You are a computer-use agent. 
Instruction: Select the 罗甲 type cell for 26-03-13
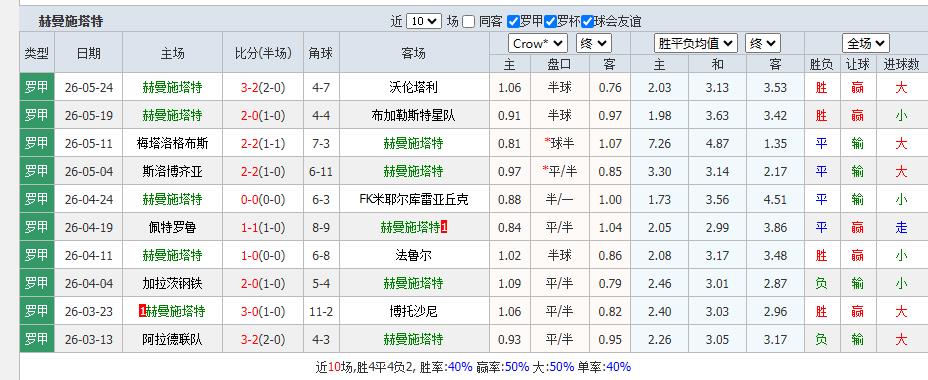[x=37, y=339]
